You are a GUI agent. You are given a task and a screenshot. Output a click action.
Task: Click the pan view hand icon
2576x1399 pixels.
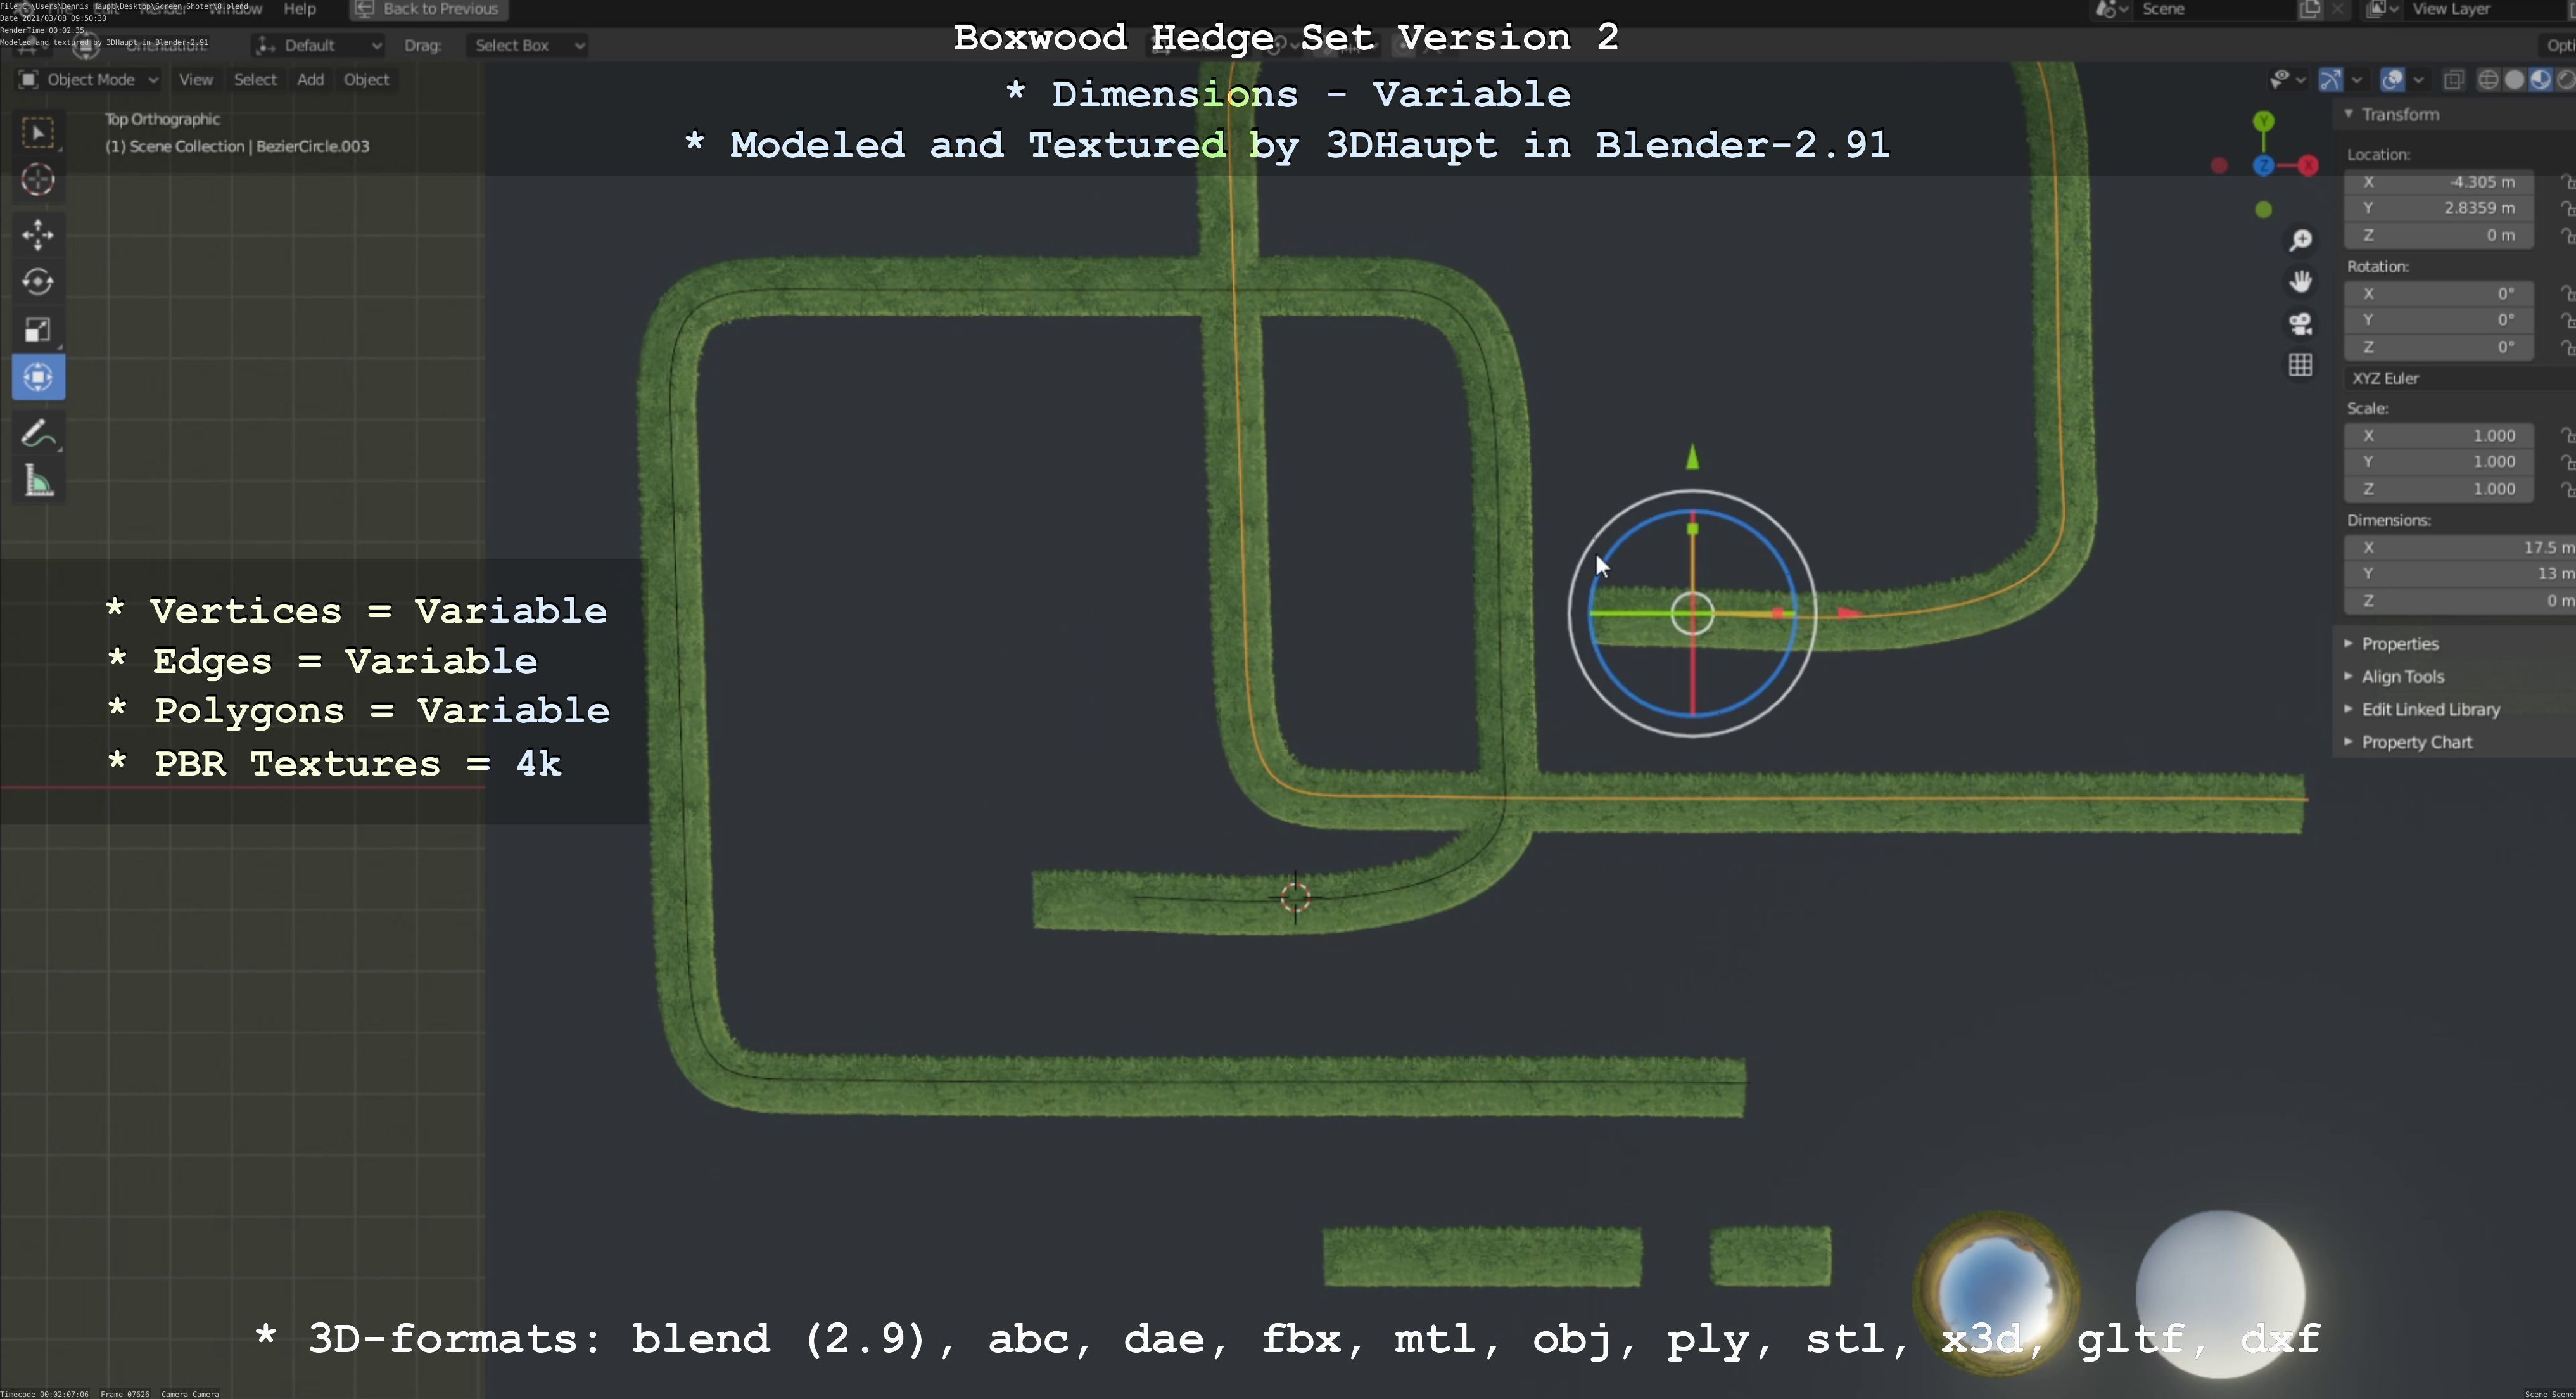tap(2300, 282)
